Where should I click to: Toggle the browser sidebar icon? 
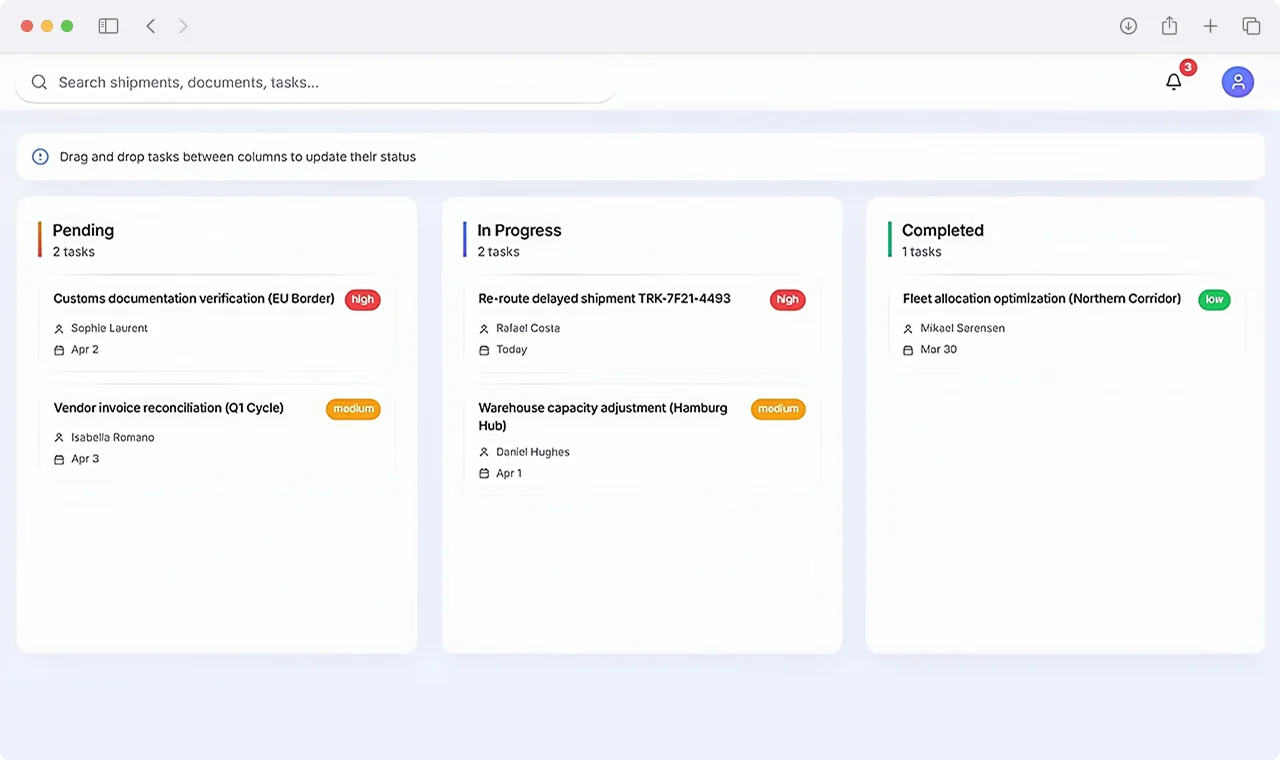tap(108, 26)
